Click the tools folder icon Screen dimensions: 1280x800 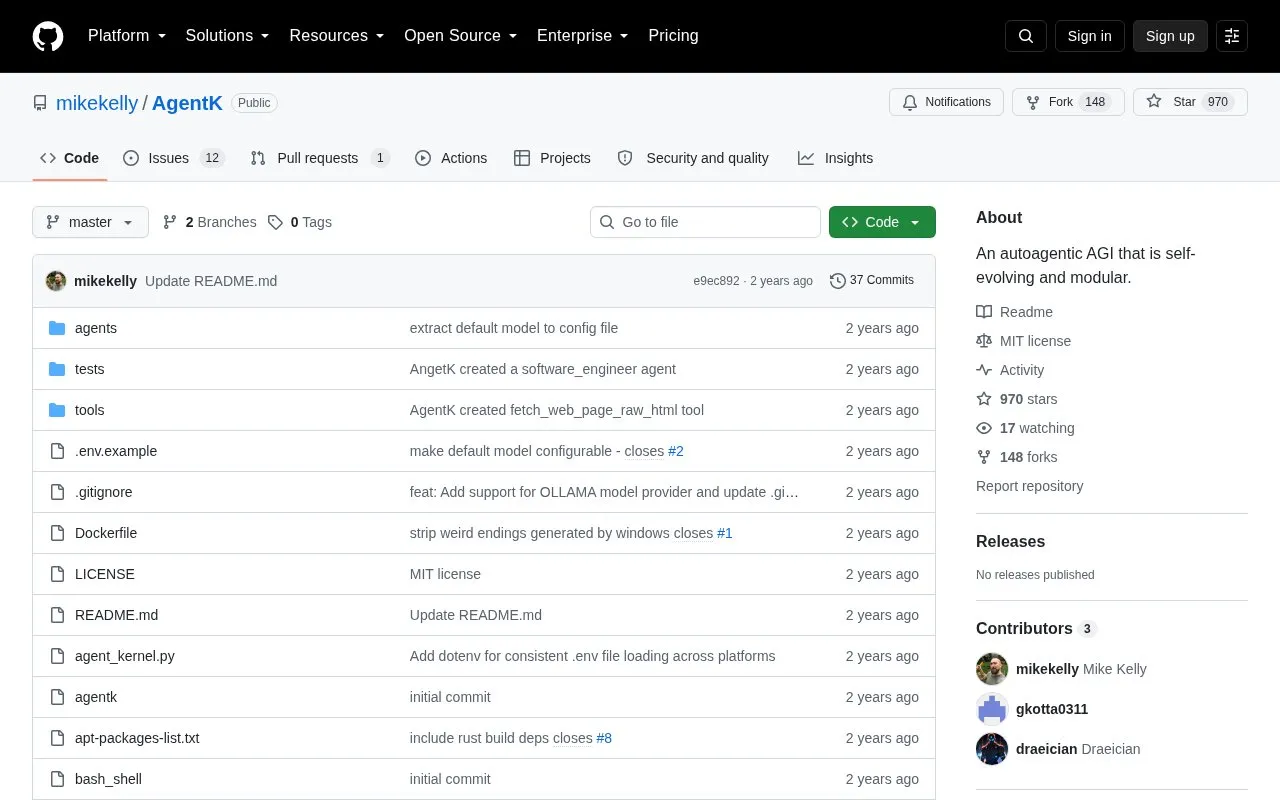point(57,410)
